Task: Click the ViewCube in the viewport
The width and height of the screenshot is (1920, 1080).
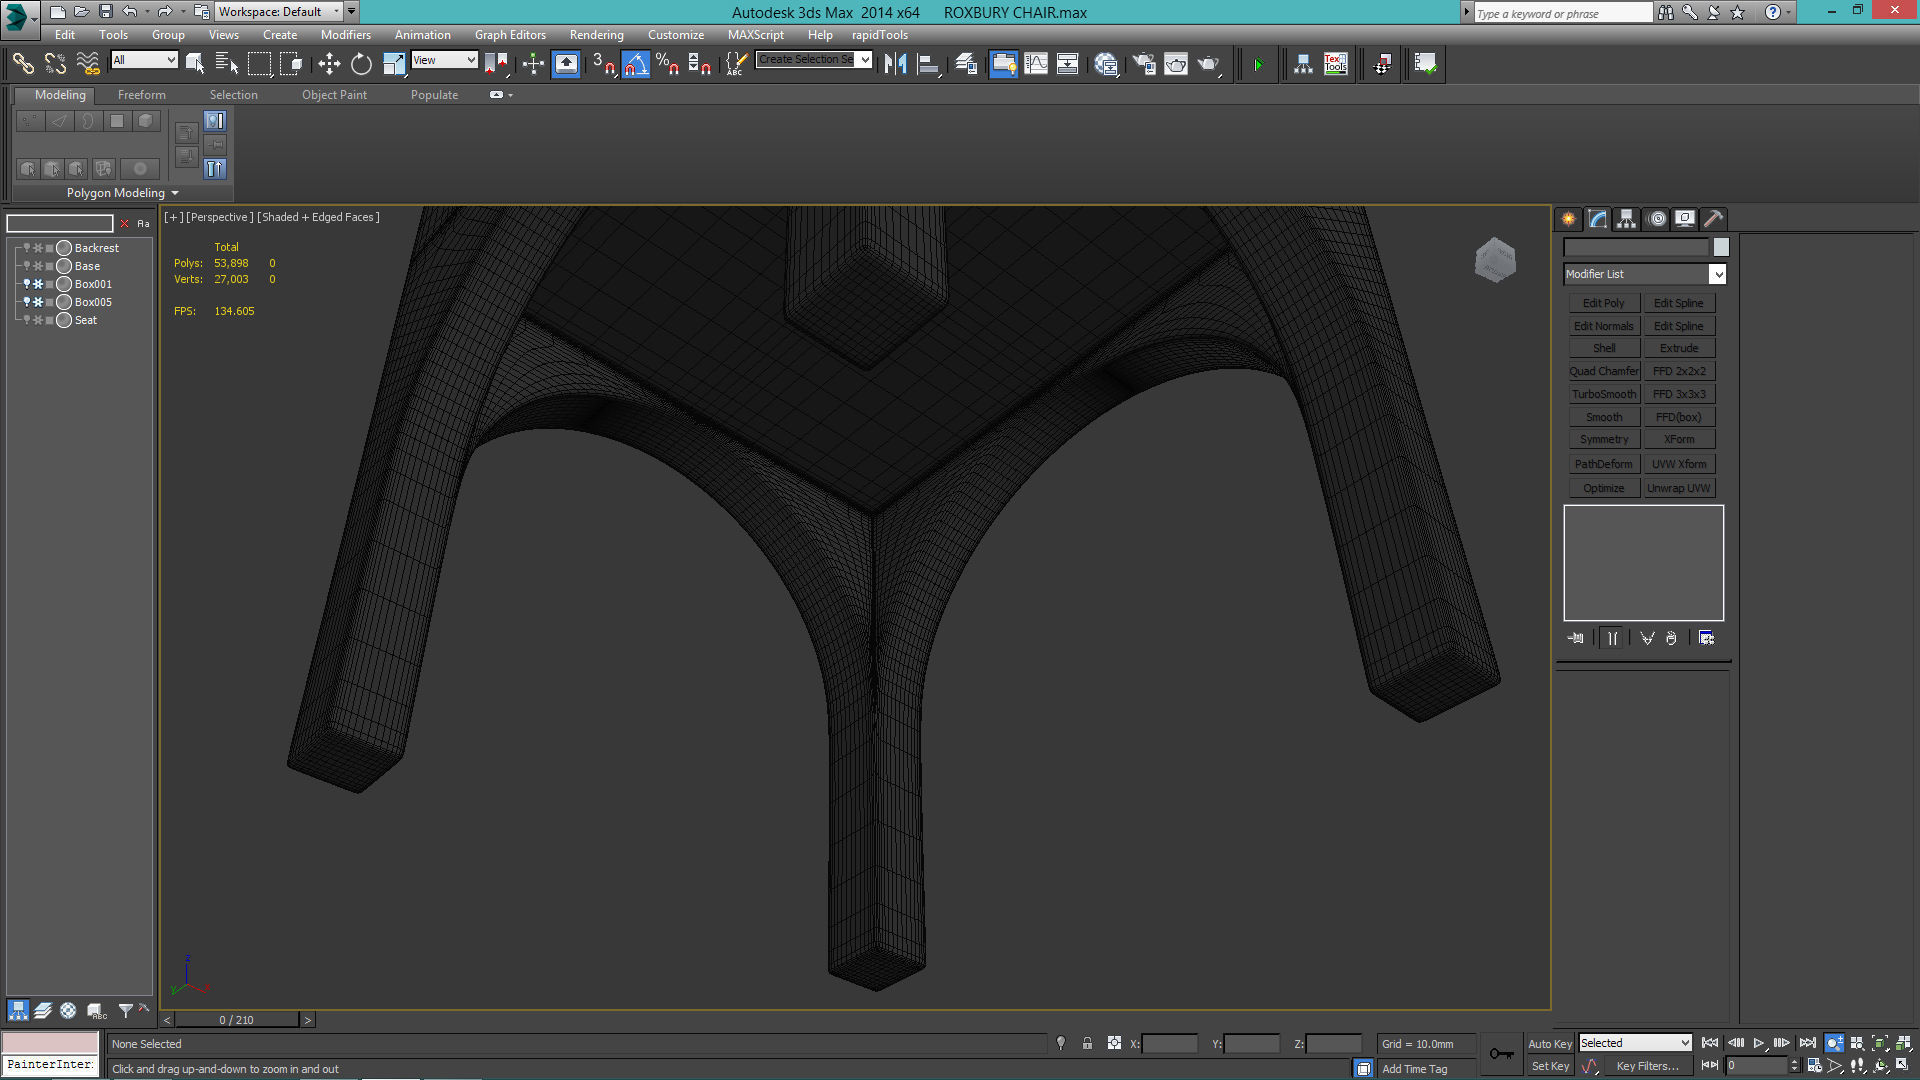Action: click(1495, 260)
